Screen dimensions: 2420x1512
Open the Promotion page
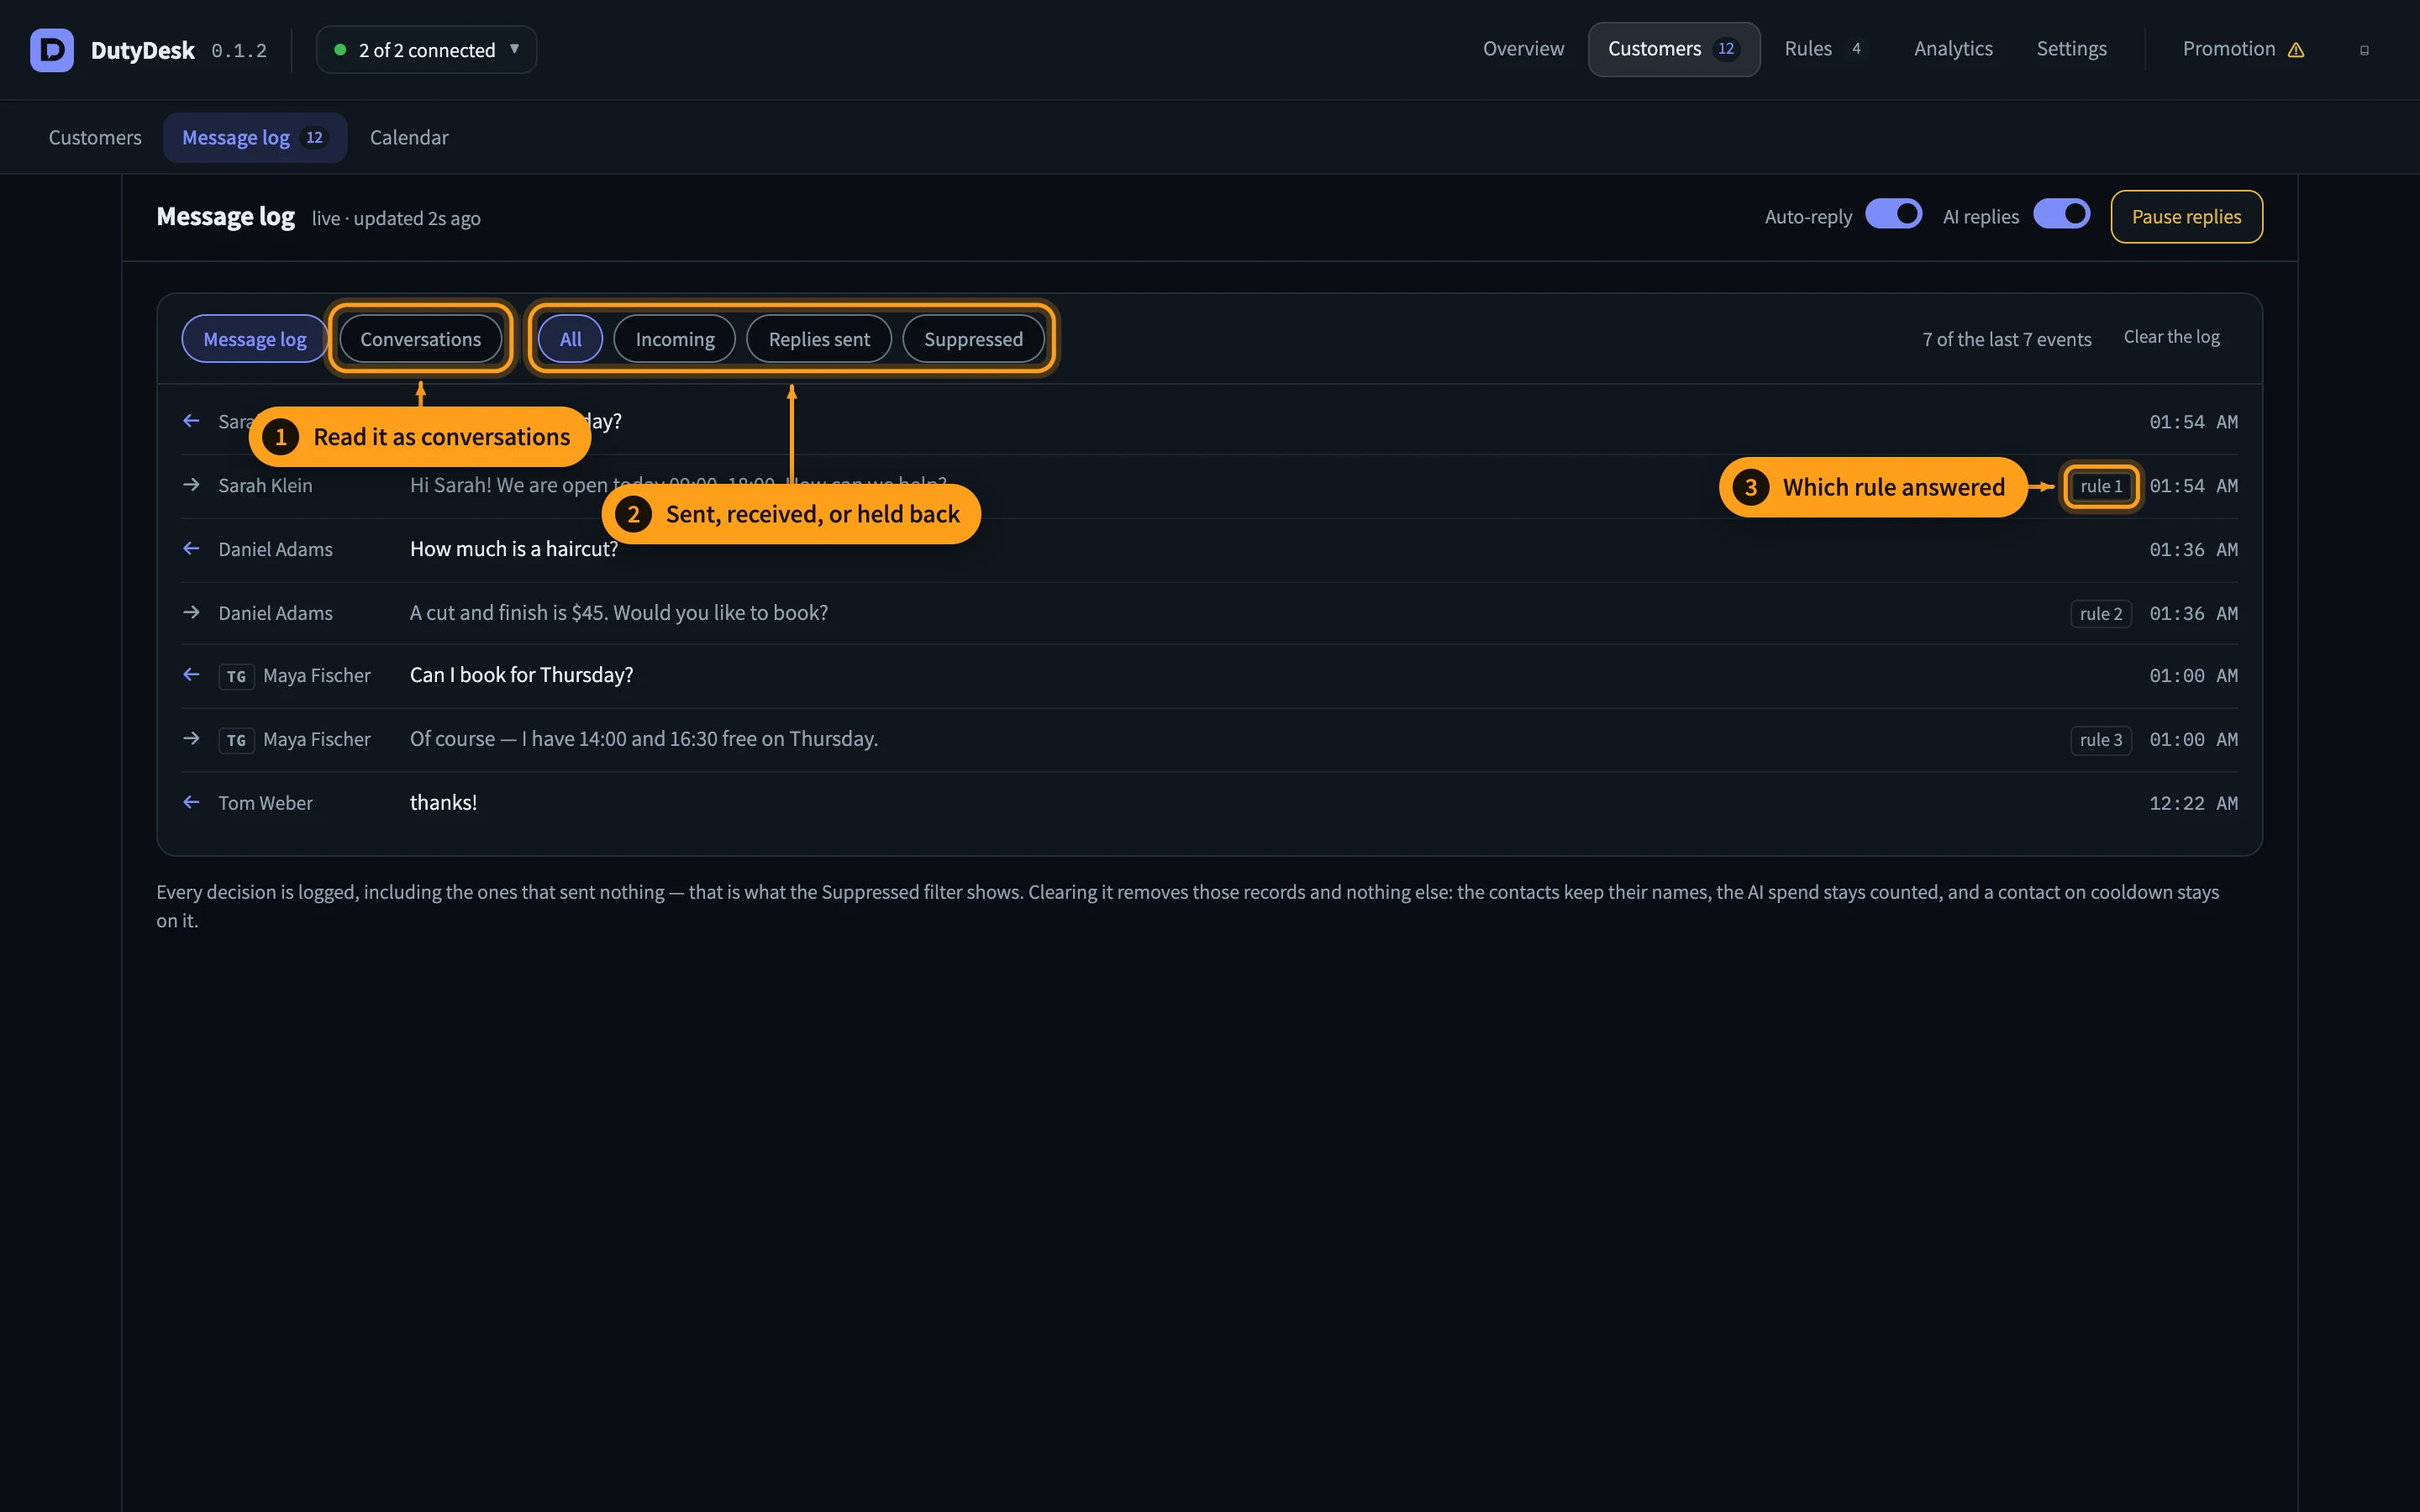pyautogui.click(x=2243, y=49)
